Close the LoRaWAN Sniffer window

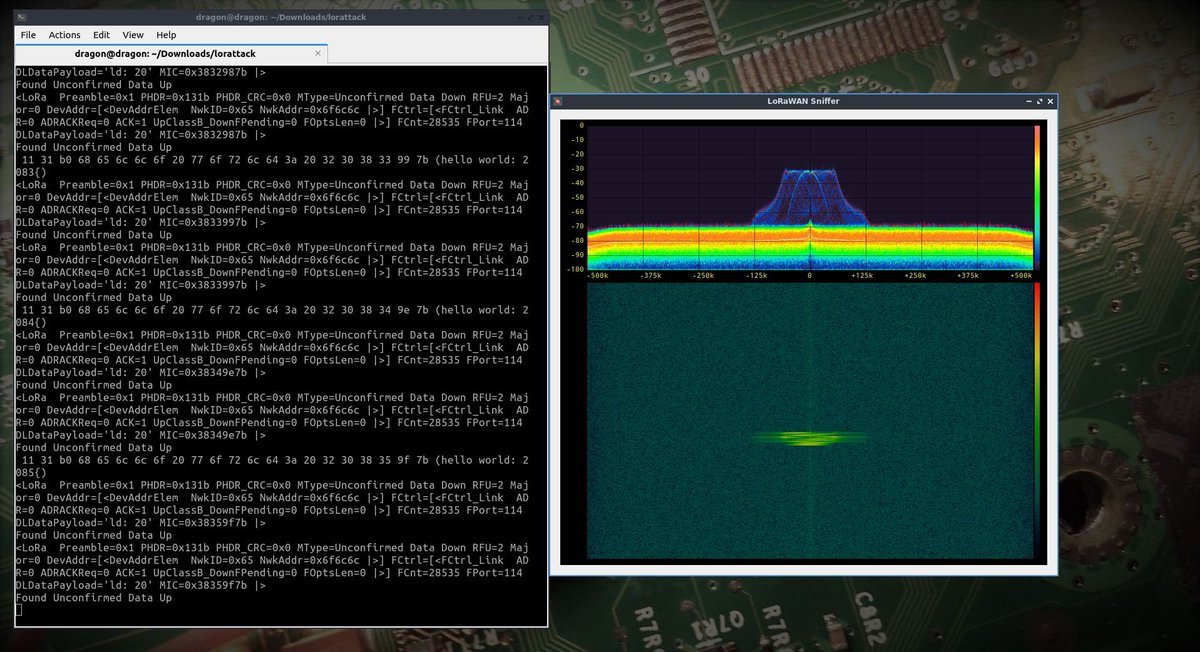click(1050, 101)
